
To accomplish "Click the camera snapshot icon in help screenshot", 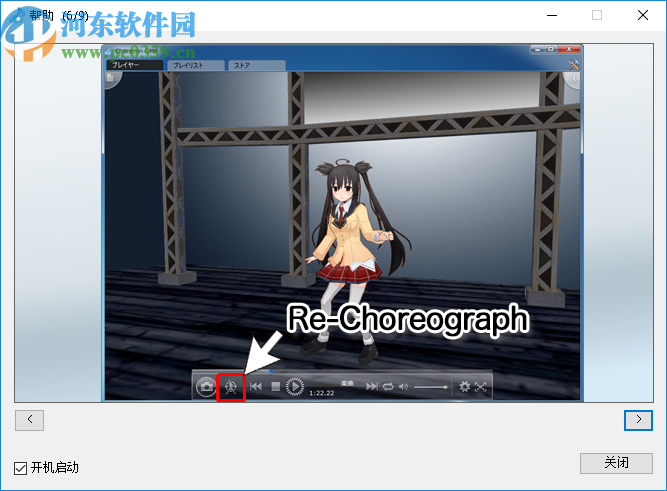I will (206, 386).
